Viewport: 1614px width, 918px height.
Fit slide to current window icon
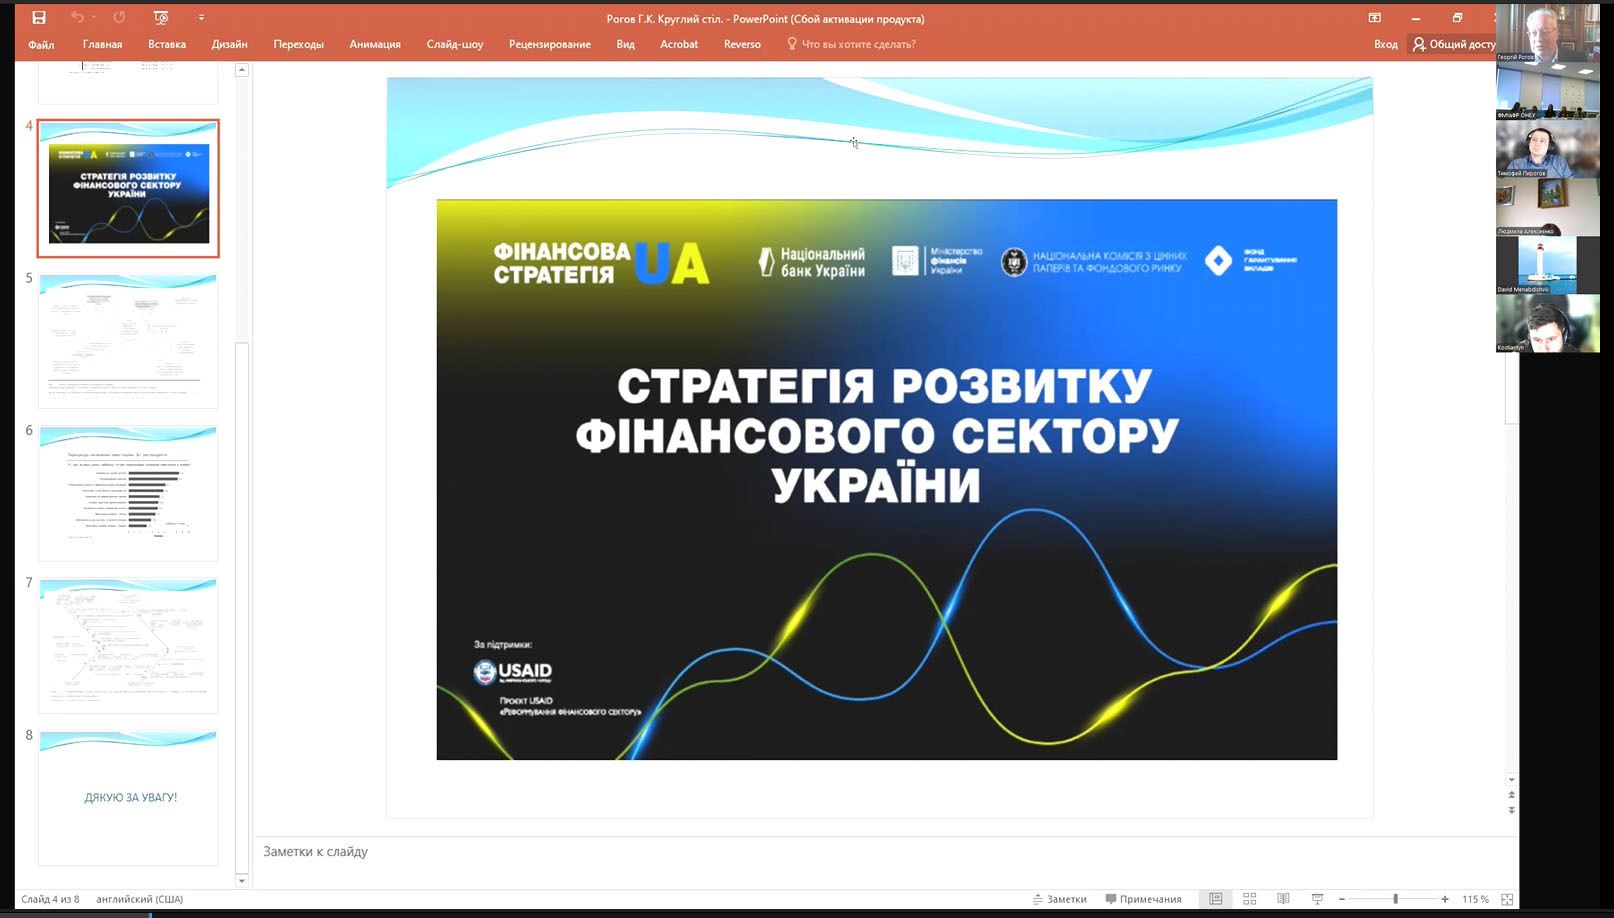tap(1507, 899)
